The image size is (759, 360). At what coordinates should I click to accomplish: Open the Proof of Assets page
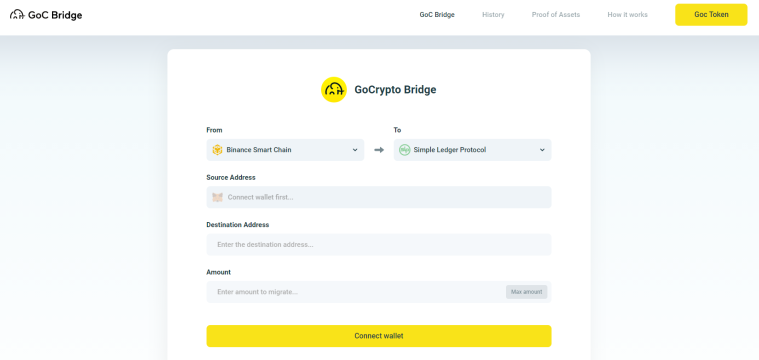click(x=556, y=15)
